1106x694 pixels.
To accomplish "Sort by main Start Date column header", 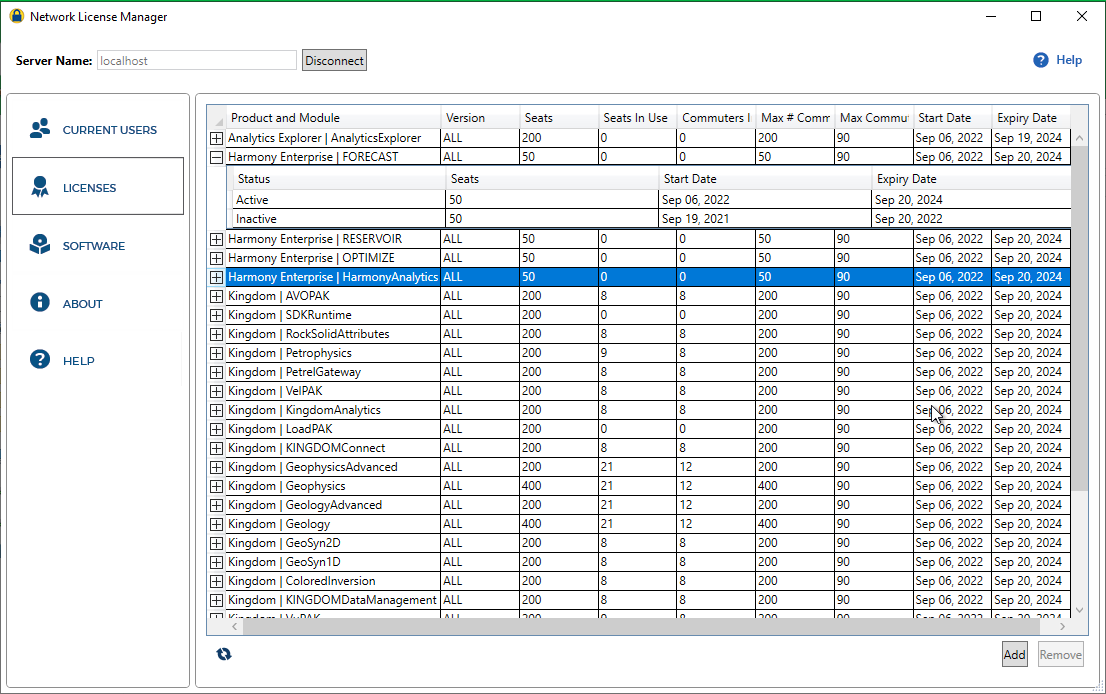I will click(952, 118).
